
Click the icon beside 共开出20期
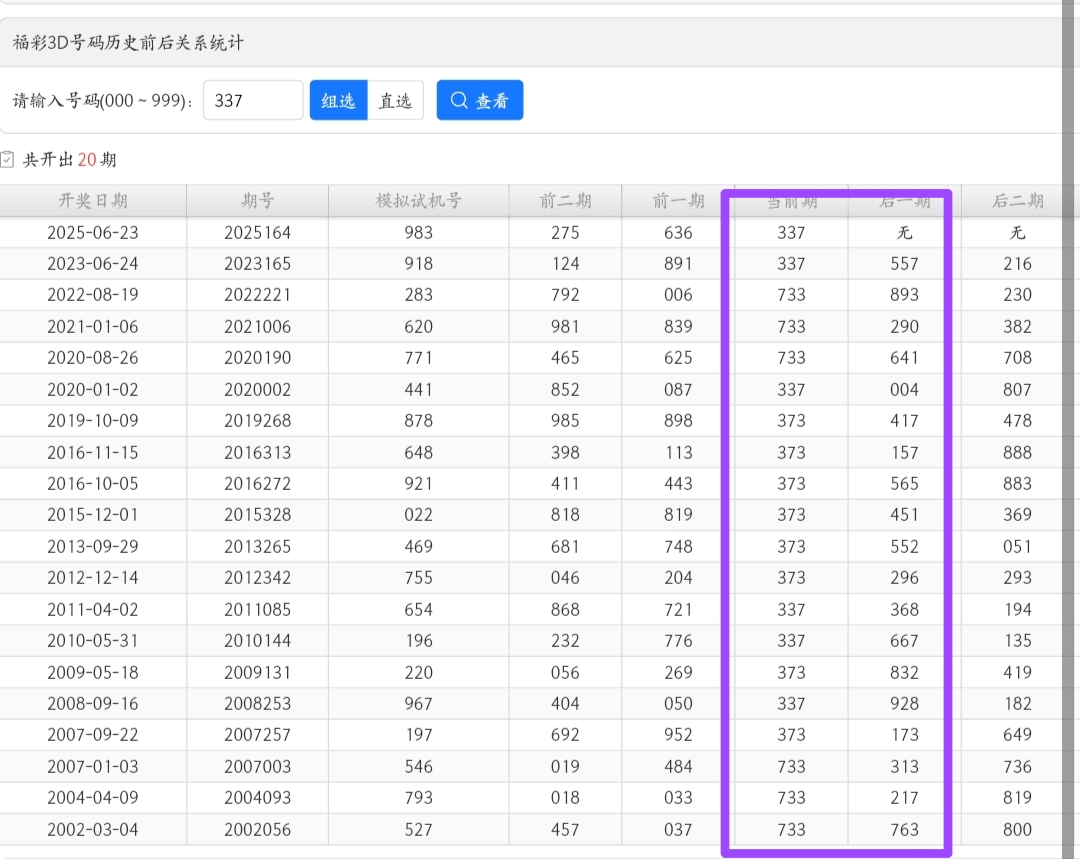coord(7,160)
